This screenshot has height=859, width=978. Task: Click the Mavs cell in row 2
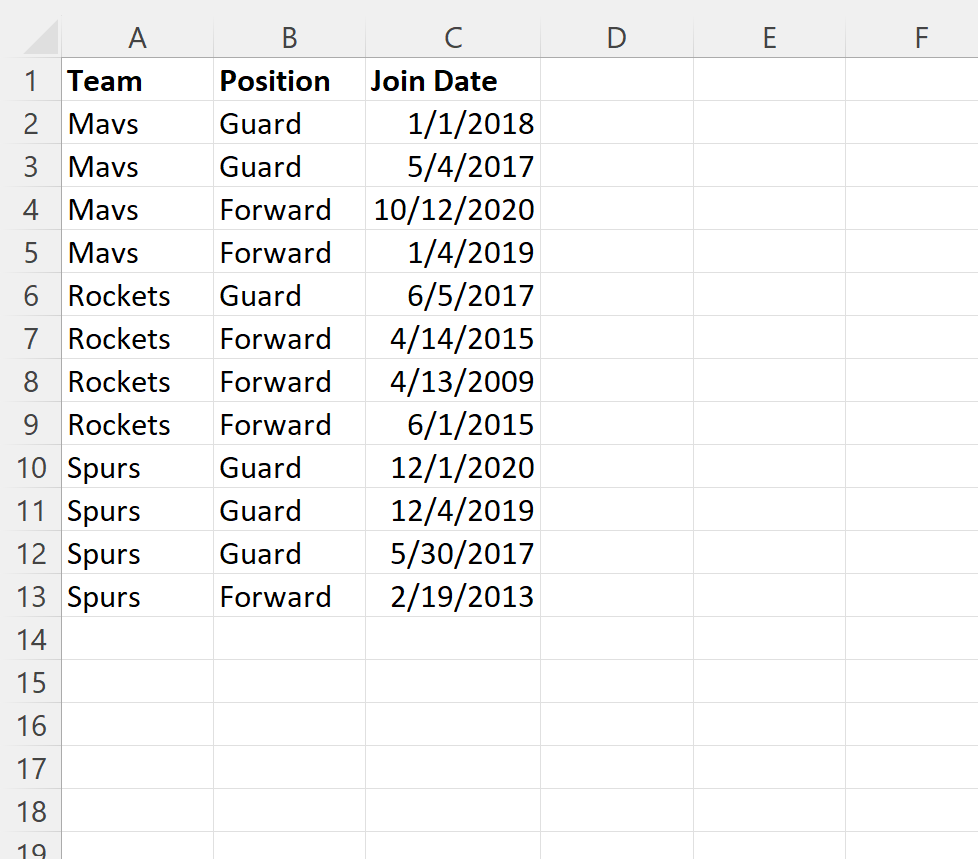(138, 123)
